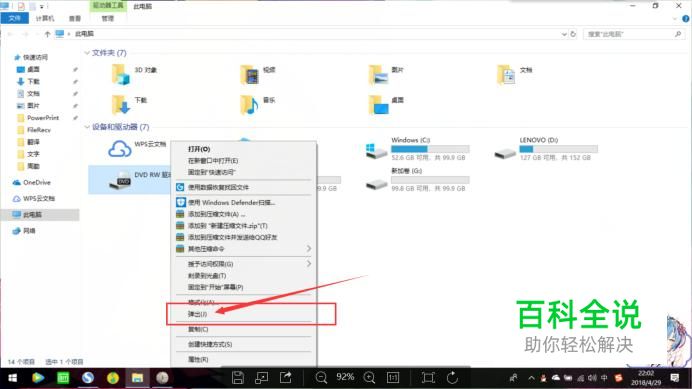Zoom in with the plus magnifier

[x=369, y=378]
